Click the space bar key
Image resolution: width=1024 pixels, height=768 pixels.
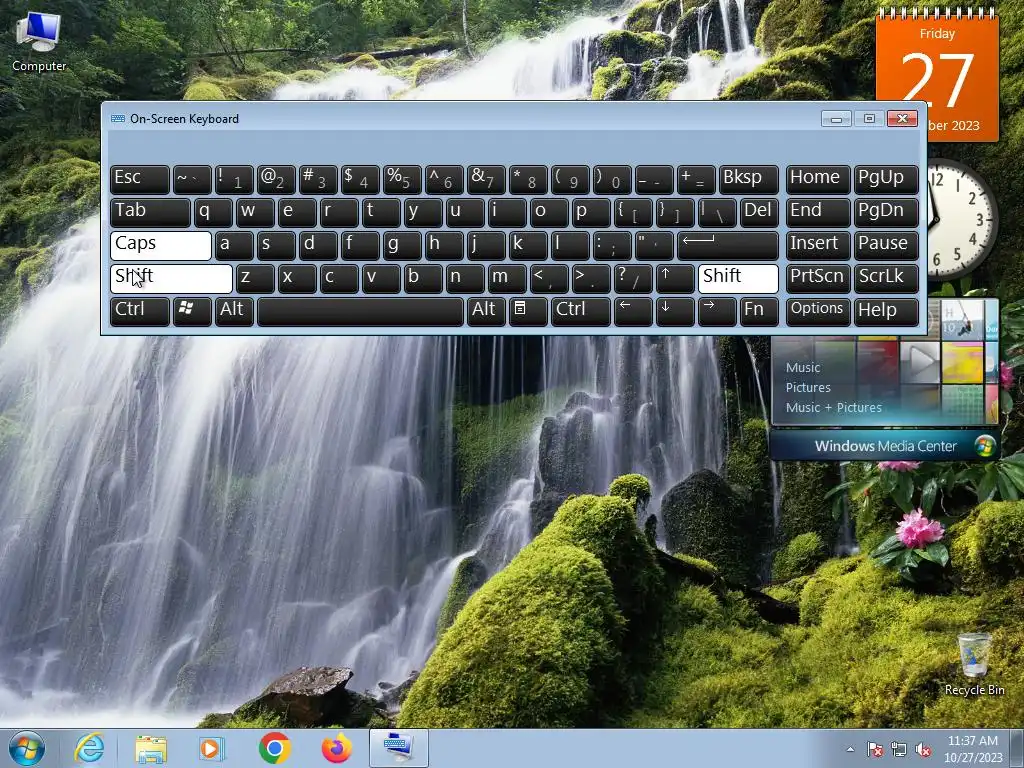point(360,311)
